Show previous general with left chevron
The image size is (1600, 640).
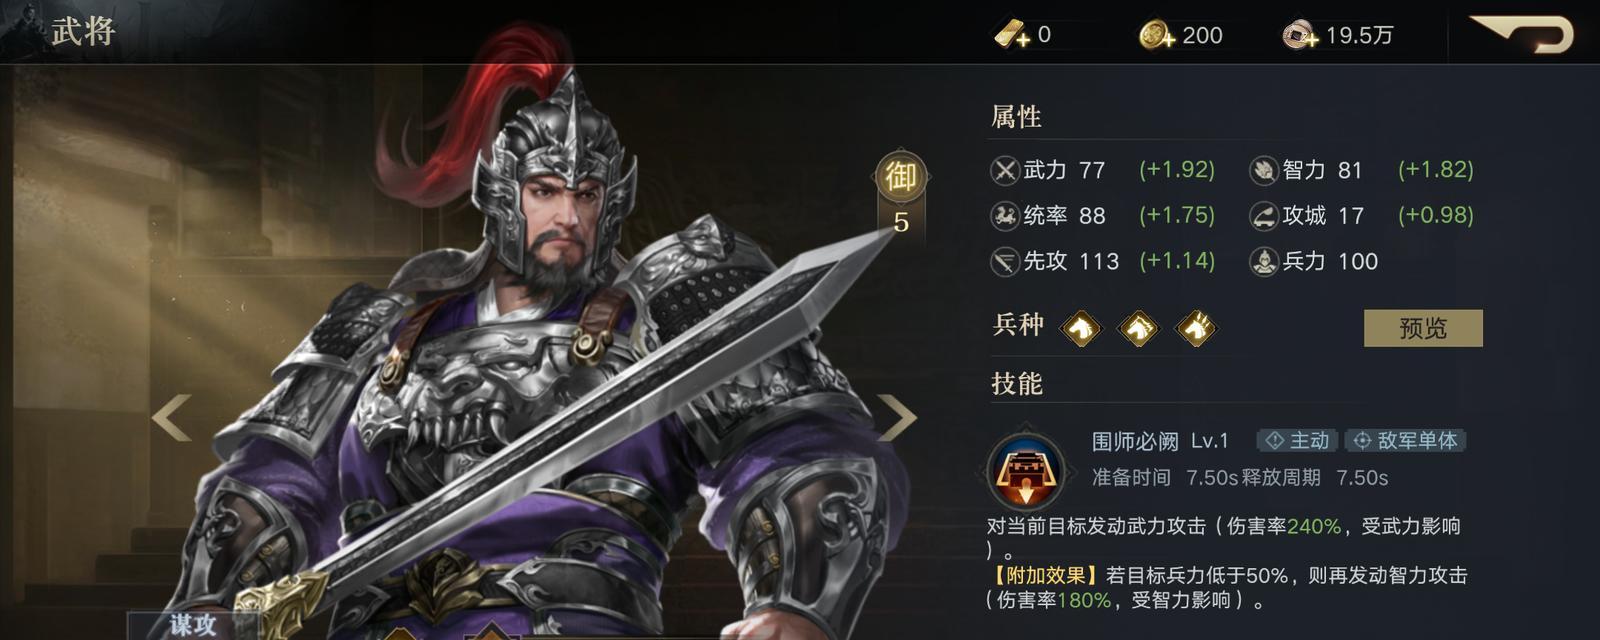point(172,418)
